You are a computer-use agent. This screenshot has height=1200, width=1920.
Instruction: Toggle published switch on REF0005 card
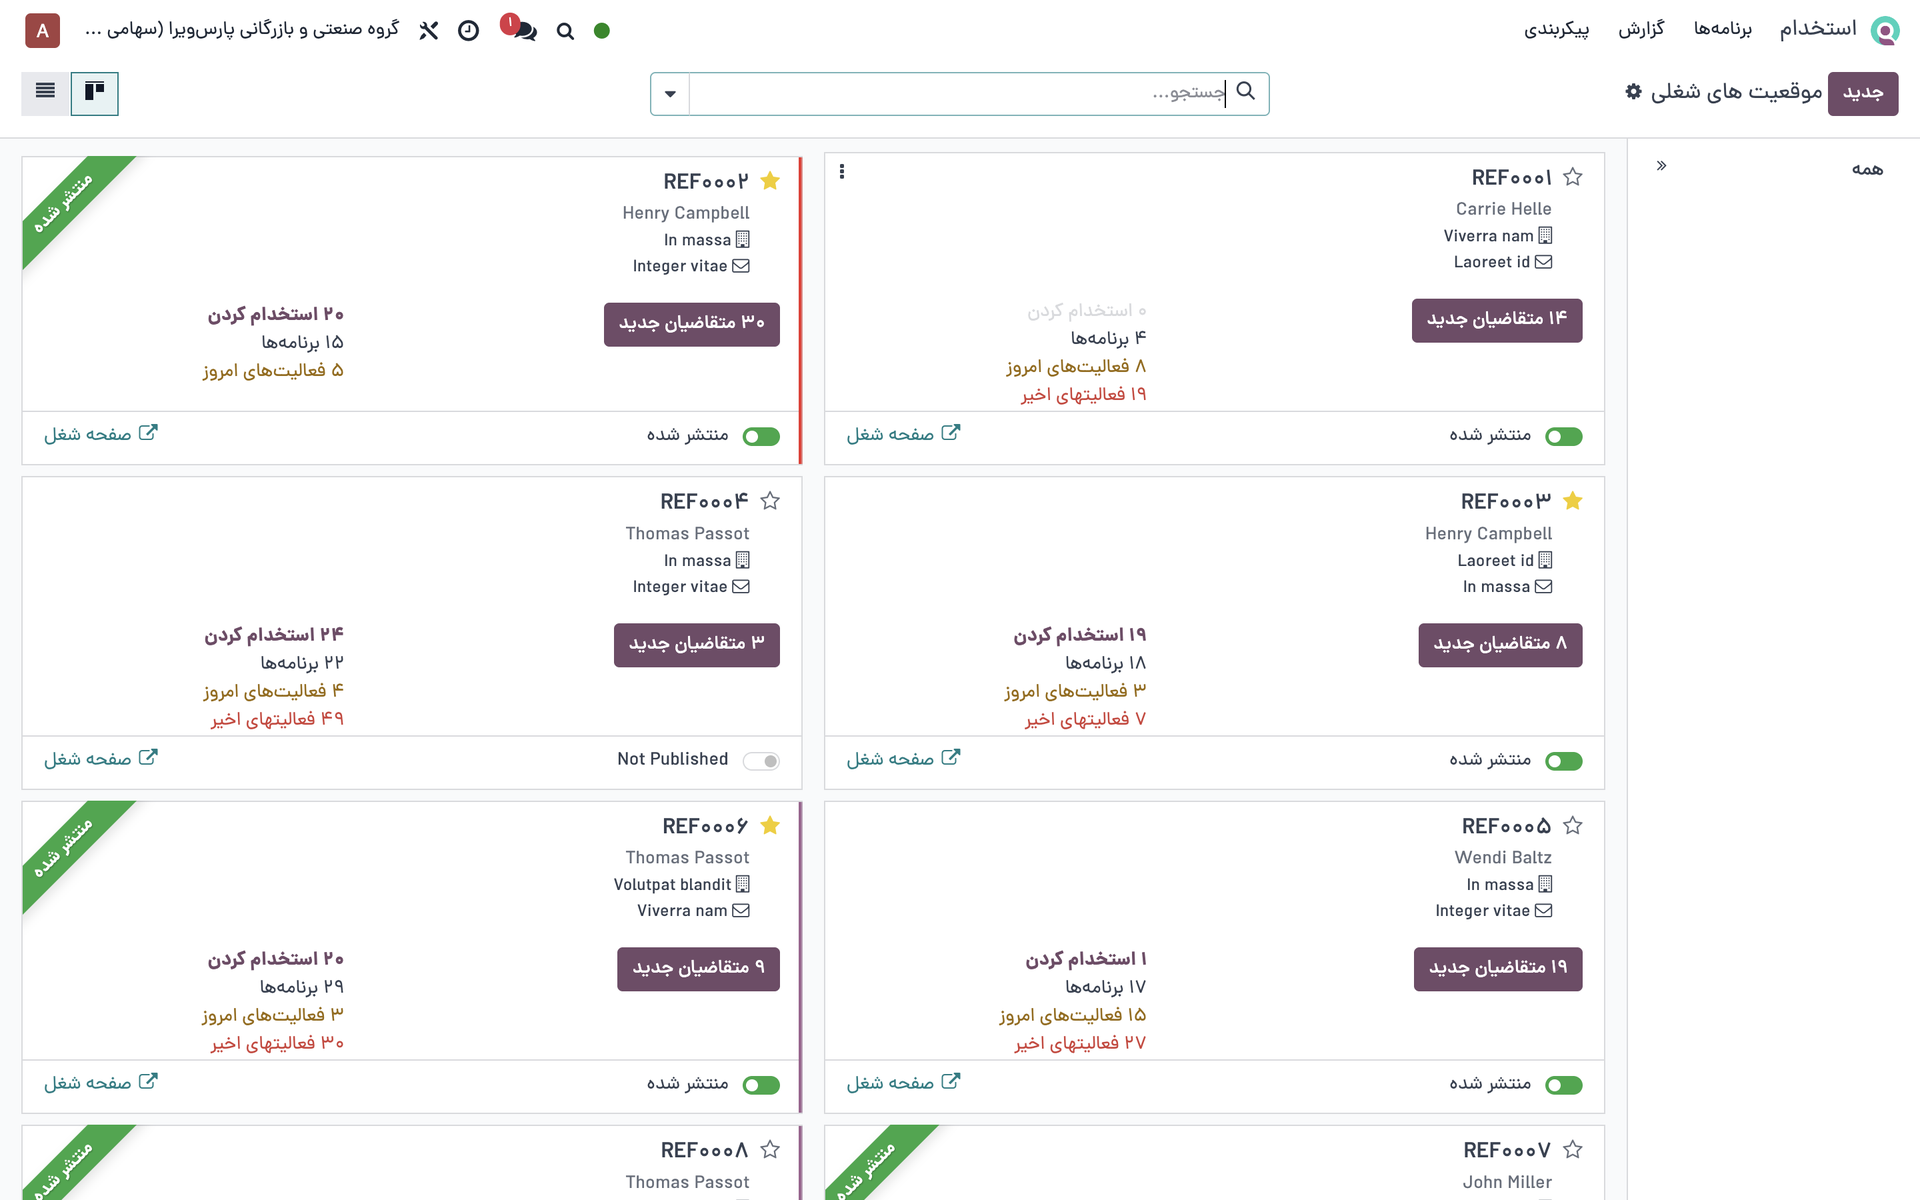tap(1563, 1086)
